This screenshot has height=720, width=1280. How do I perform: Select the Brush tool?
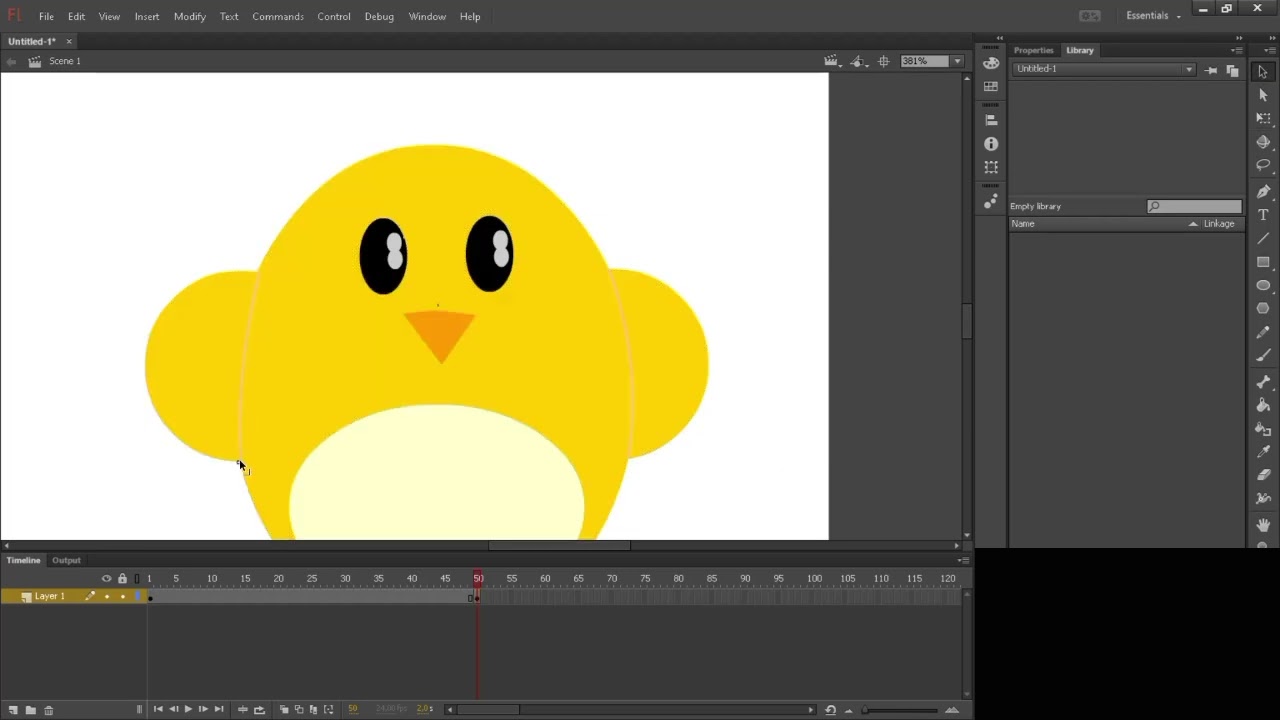(1263, 355)
